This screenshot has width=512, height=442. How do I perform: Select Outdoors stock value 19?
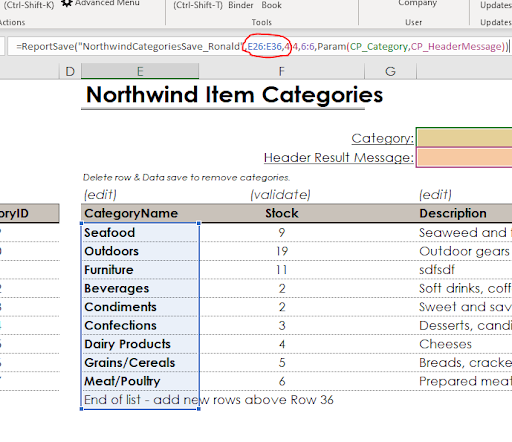282,251
